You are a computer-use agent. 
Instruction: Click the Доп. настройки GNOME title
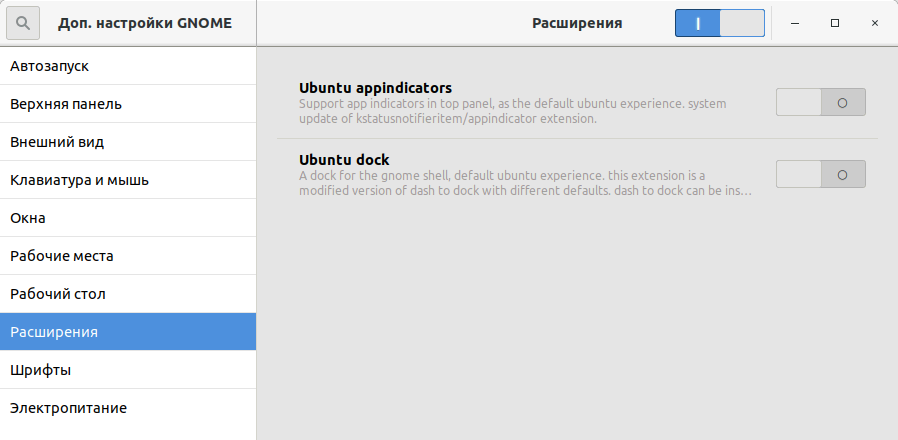pos(145,23)
